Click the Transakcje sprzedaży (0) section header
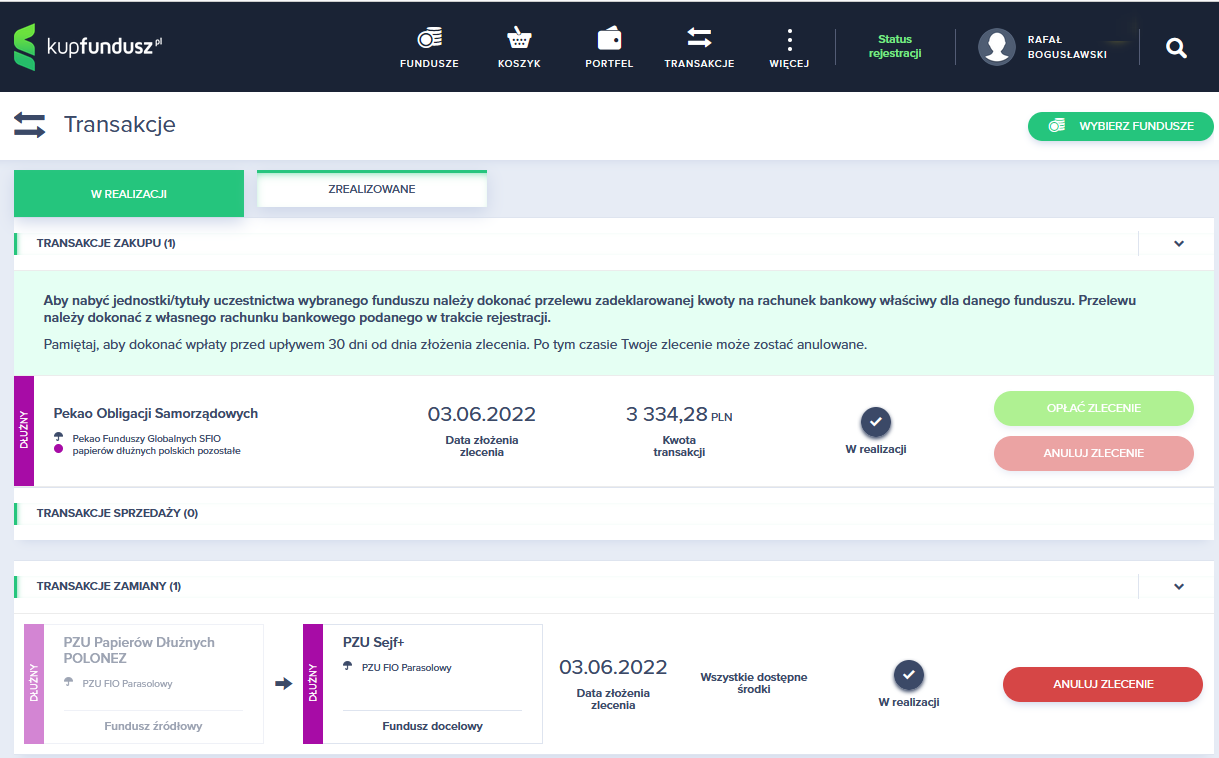Image resolution: width=1219 pixels, height=758 pixels. [x=118, y=513]
